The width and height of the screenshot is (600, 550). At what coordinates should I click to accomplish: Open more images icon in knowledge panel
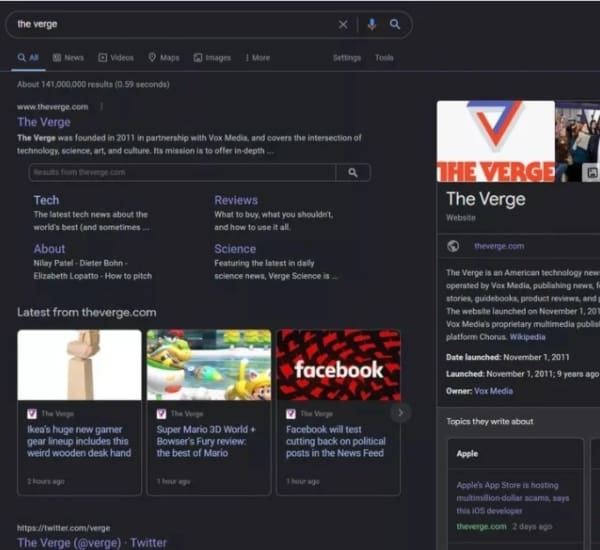591,173
